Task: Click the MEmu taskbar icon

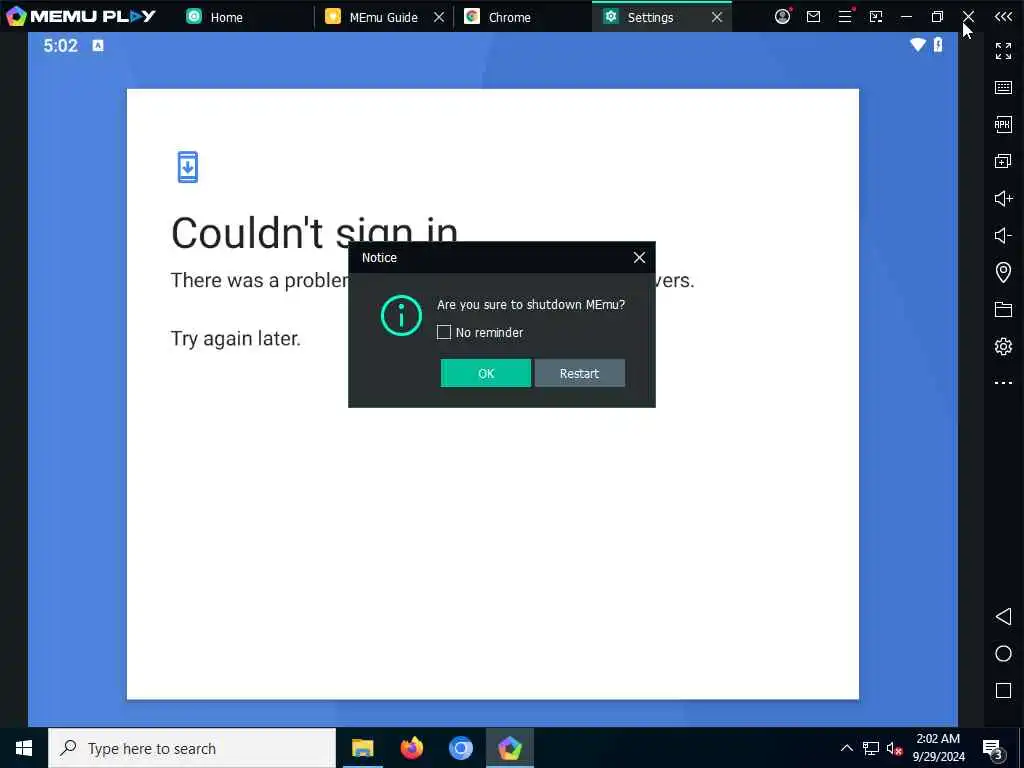Action: coord(509,748)
